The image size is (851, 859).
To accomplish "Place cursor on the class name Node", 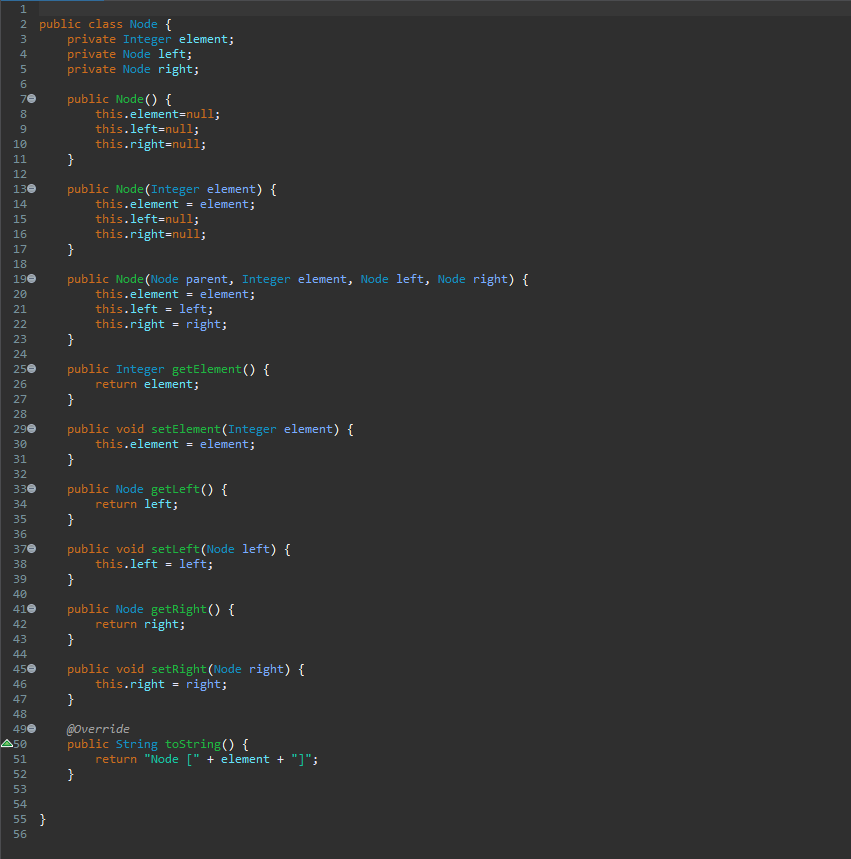I will 143,23.
